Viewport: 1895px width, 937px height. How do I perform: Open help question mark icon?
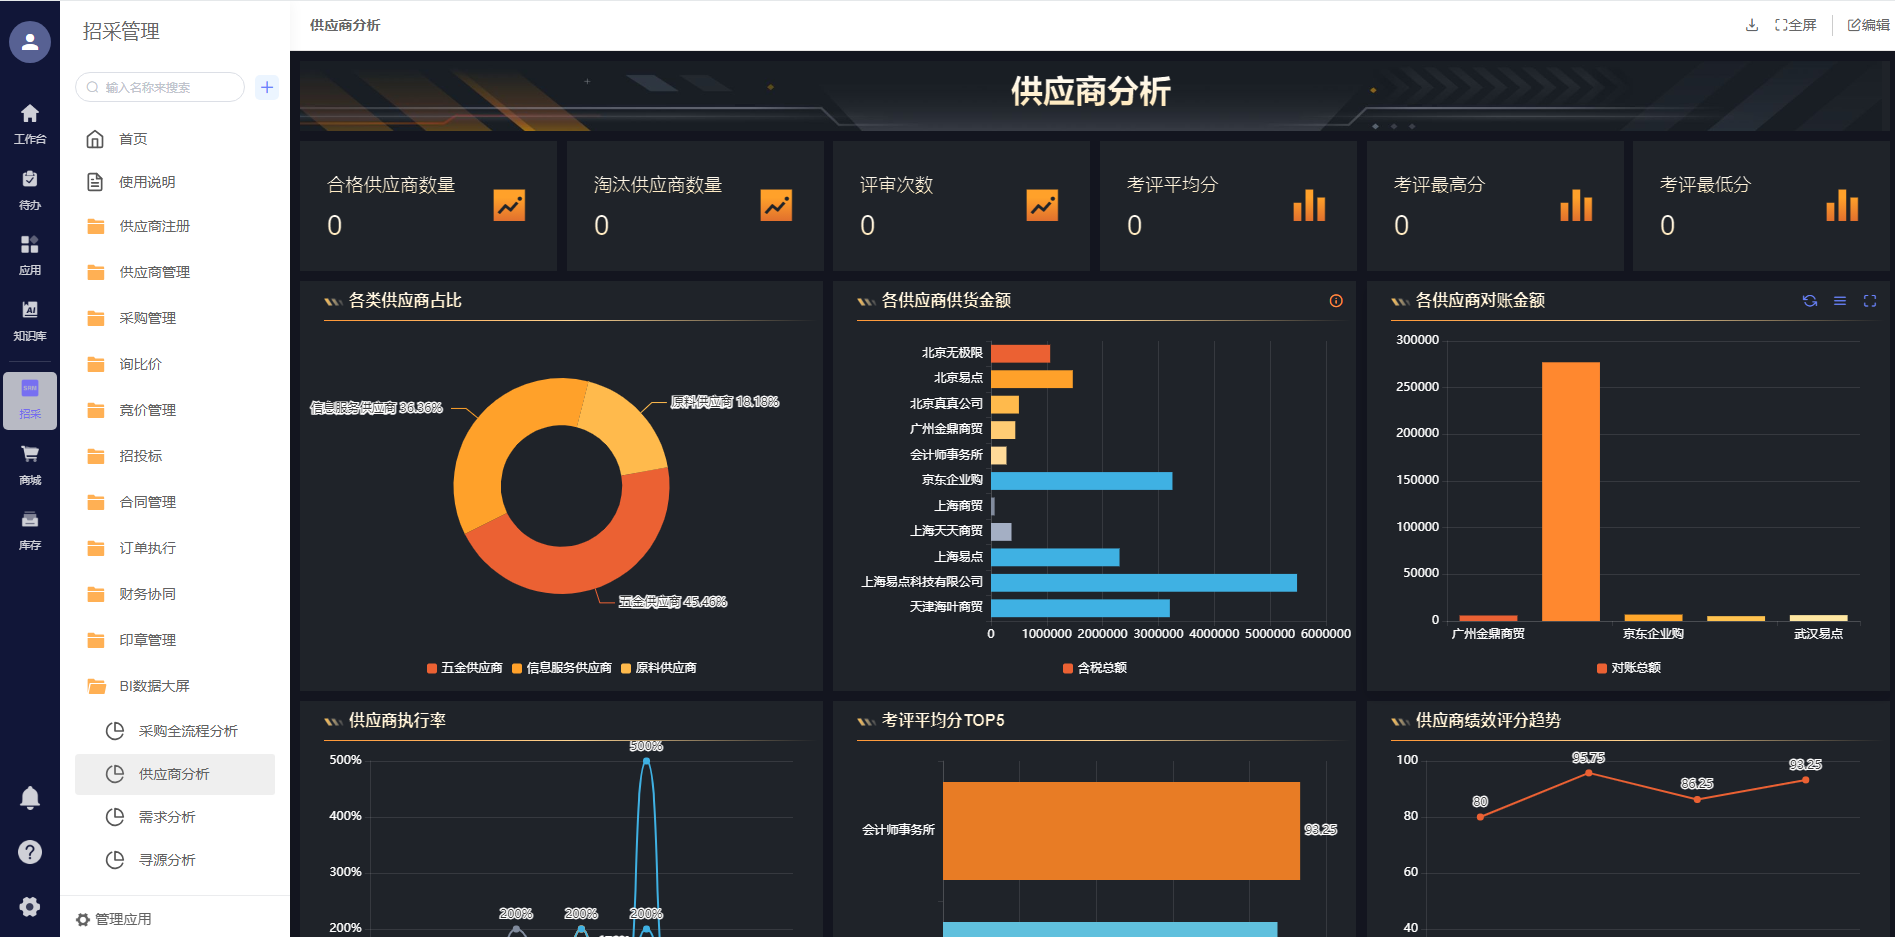pos(30,852)
